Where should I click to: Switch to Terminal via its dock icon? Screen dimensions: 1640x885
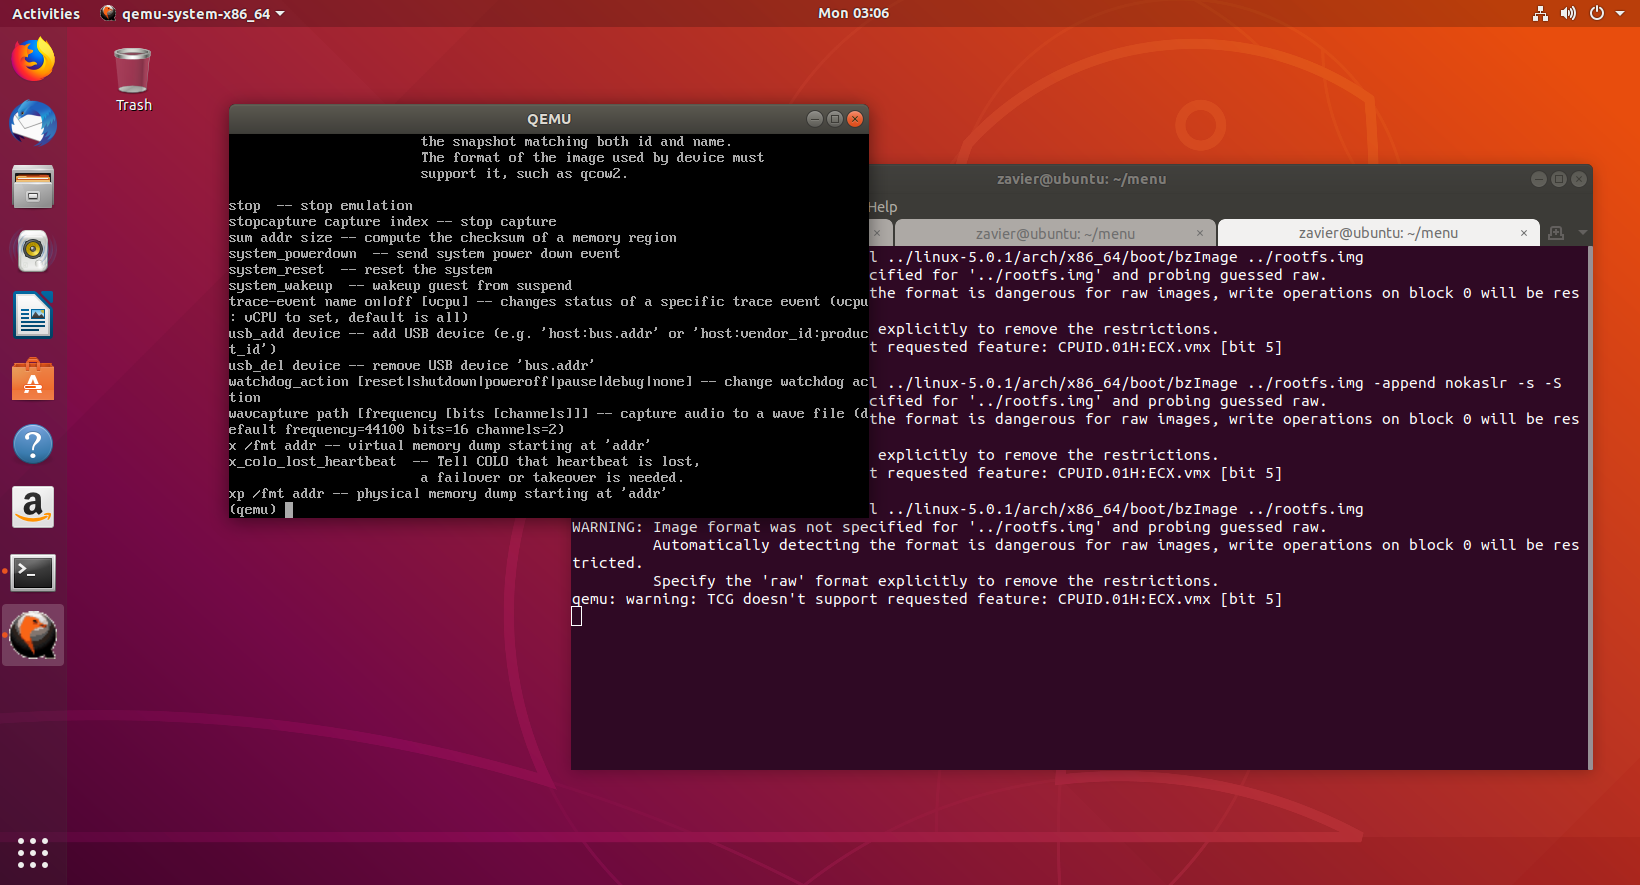[x=33, y=572]
